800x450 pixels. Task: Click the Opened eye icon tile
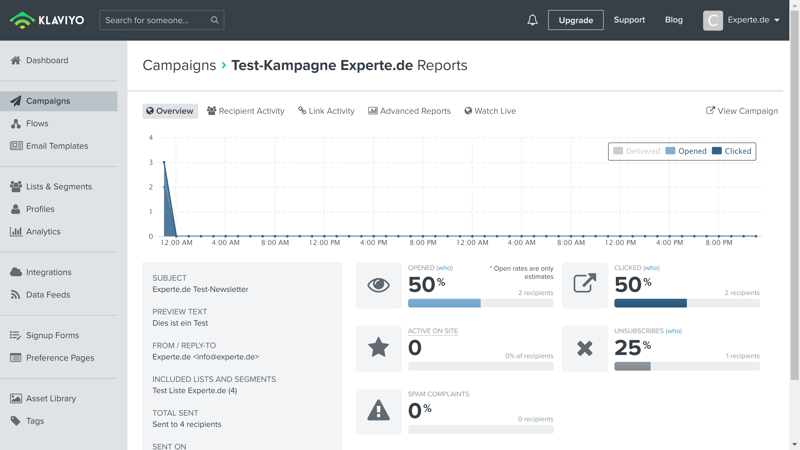tap(378, 286)
